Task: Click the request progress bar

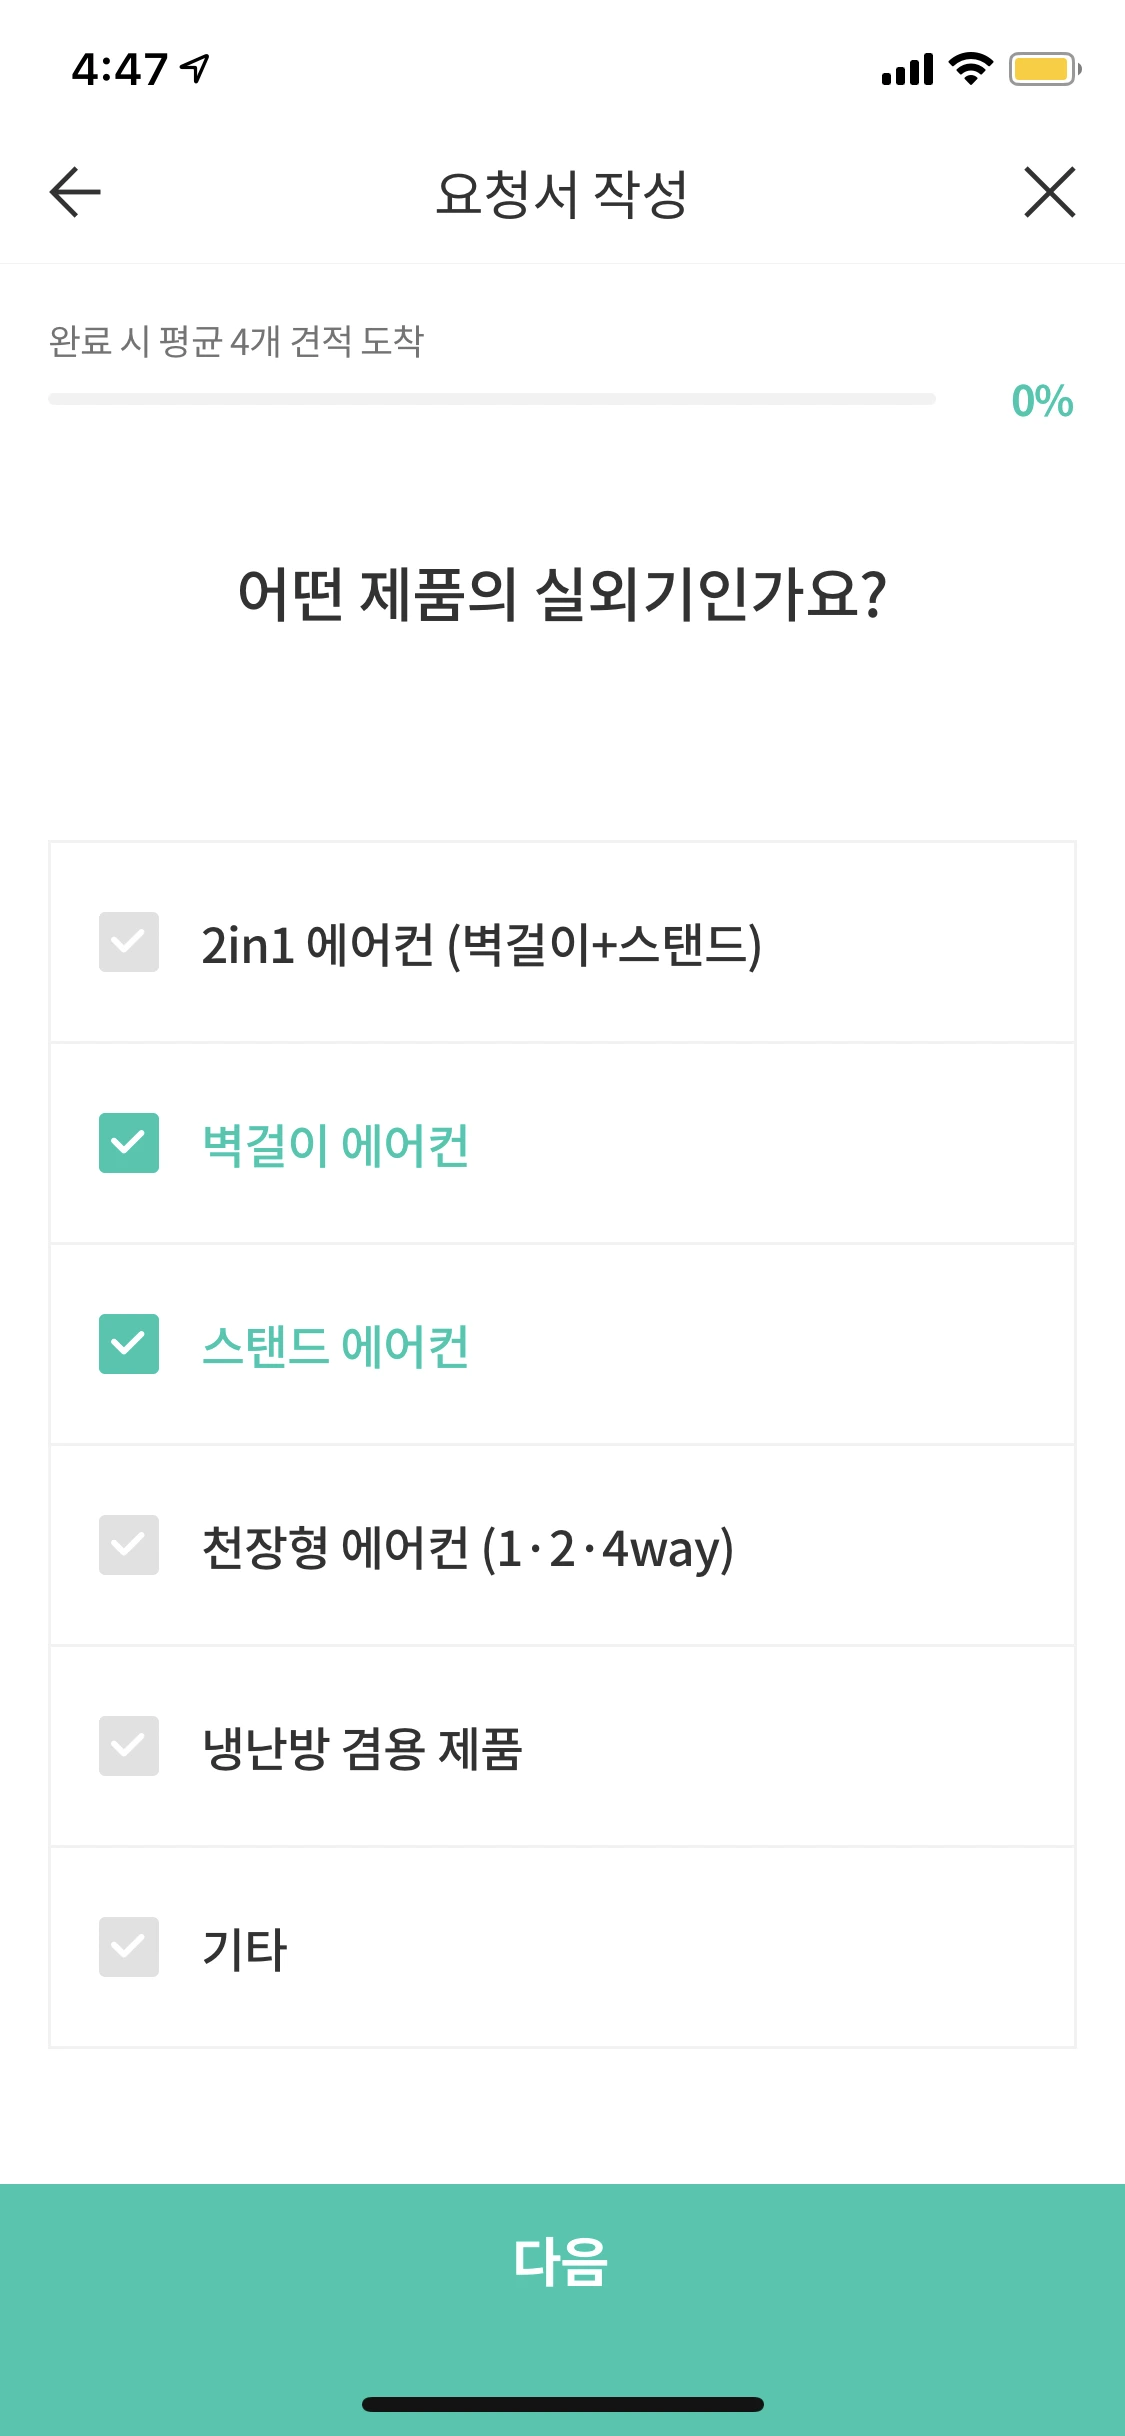Action: coord(492,399)
